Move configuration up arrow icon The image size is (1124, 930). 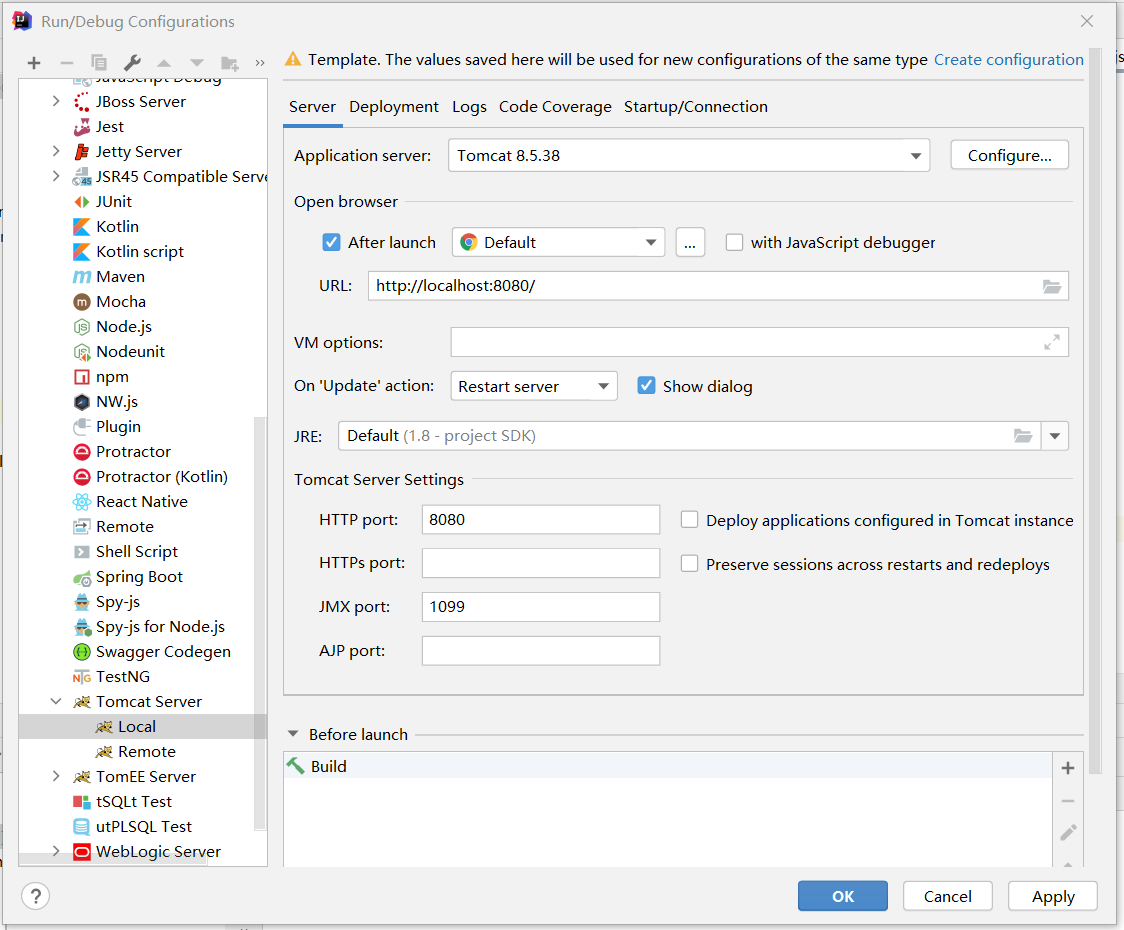pyautogui.click(x=164, y=63)
